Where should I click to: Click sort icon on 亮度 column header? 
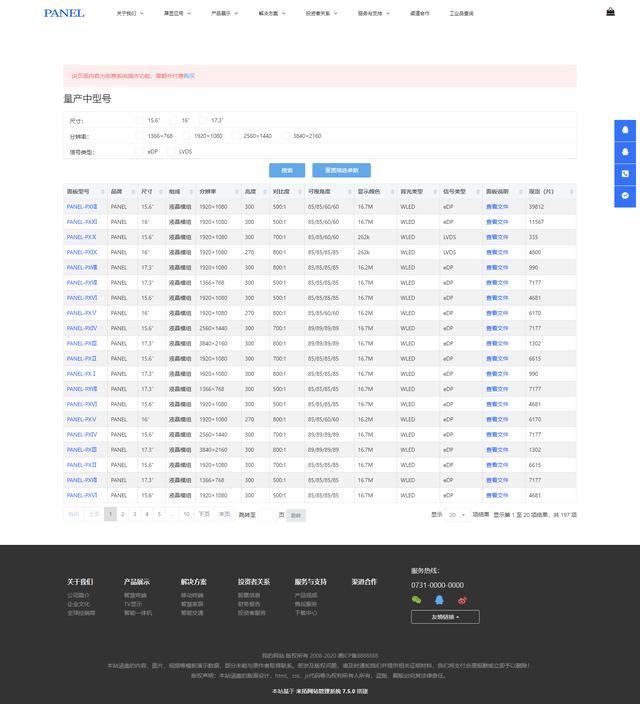265,192
